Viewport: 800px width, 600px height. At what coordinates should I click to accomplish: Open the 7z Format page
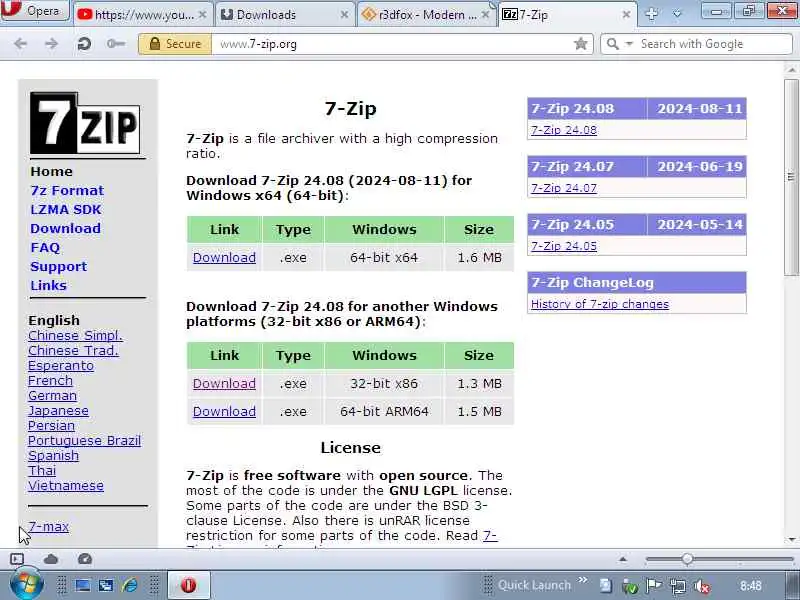67,190
